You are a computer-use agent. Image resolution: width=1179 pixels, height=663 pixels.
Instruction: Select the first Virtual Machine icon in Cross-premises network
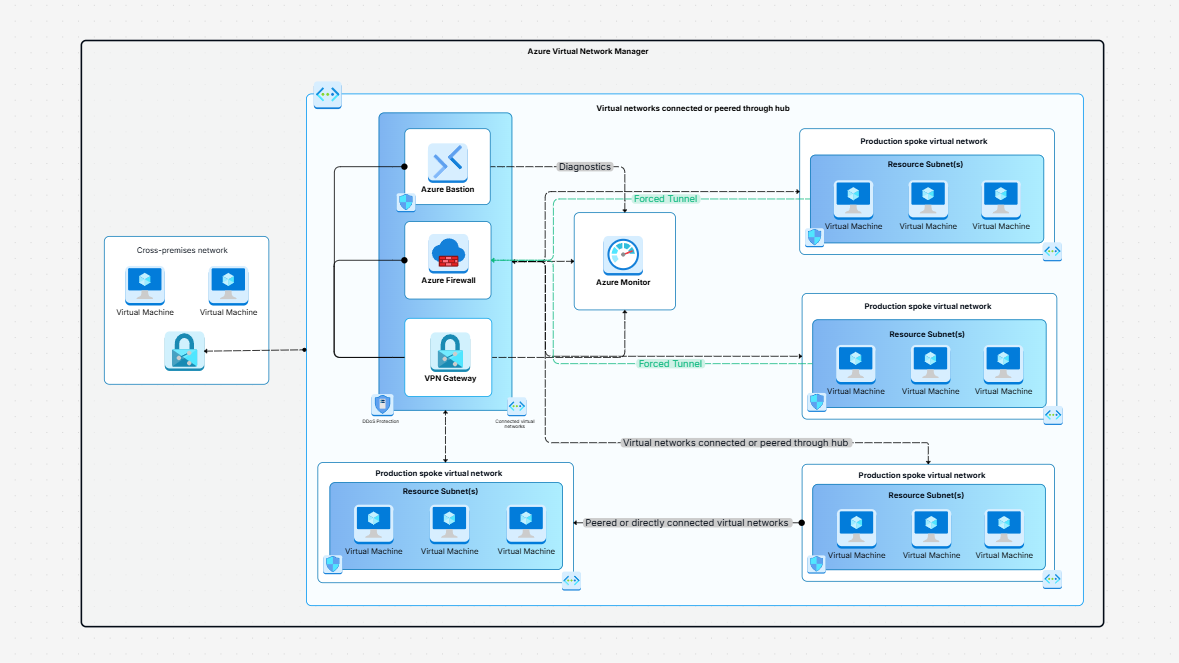pos(145,284)
